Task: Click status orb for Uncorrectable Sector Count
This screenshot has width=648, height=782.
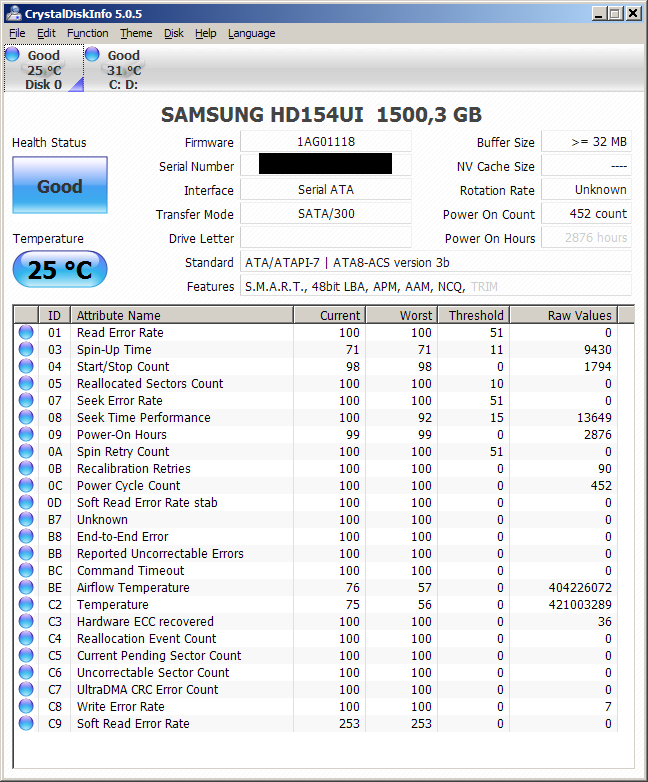Action: 26,672
